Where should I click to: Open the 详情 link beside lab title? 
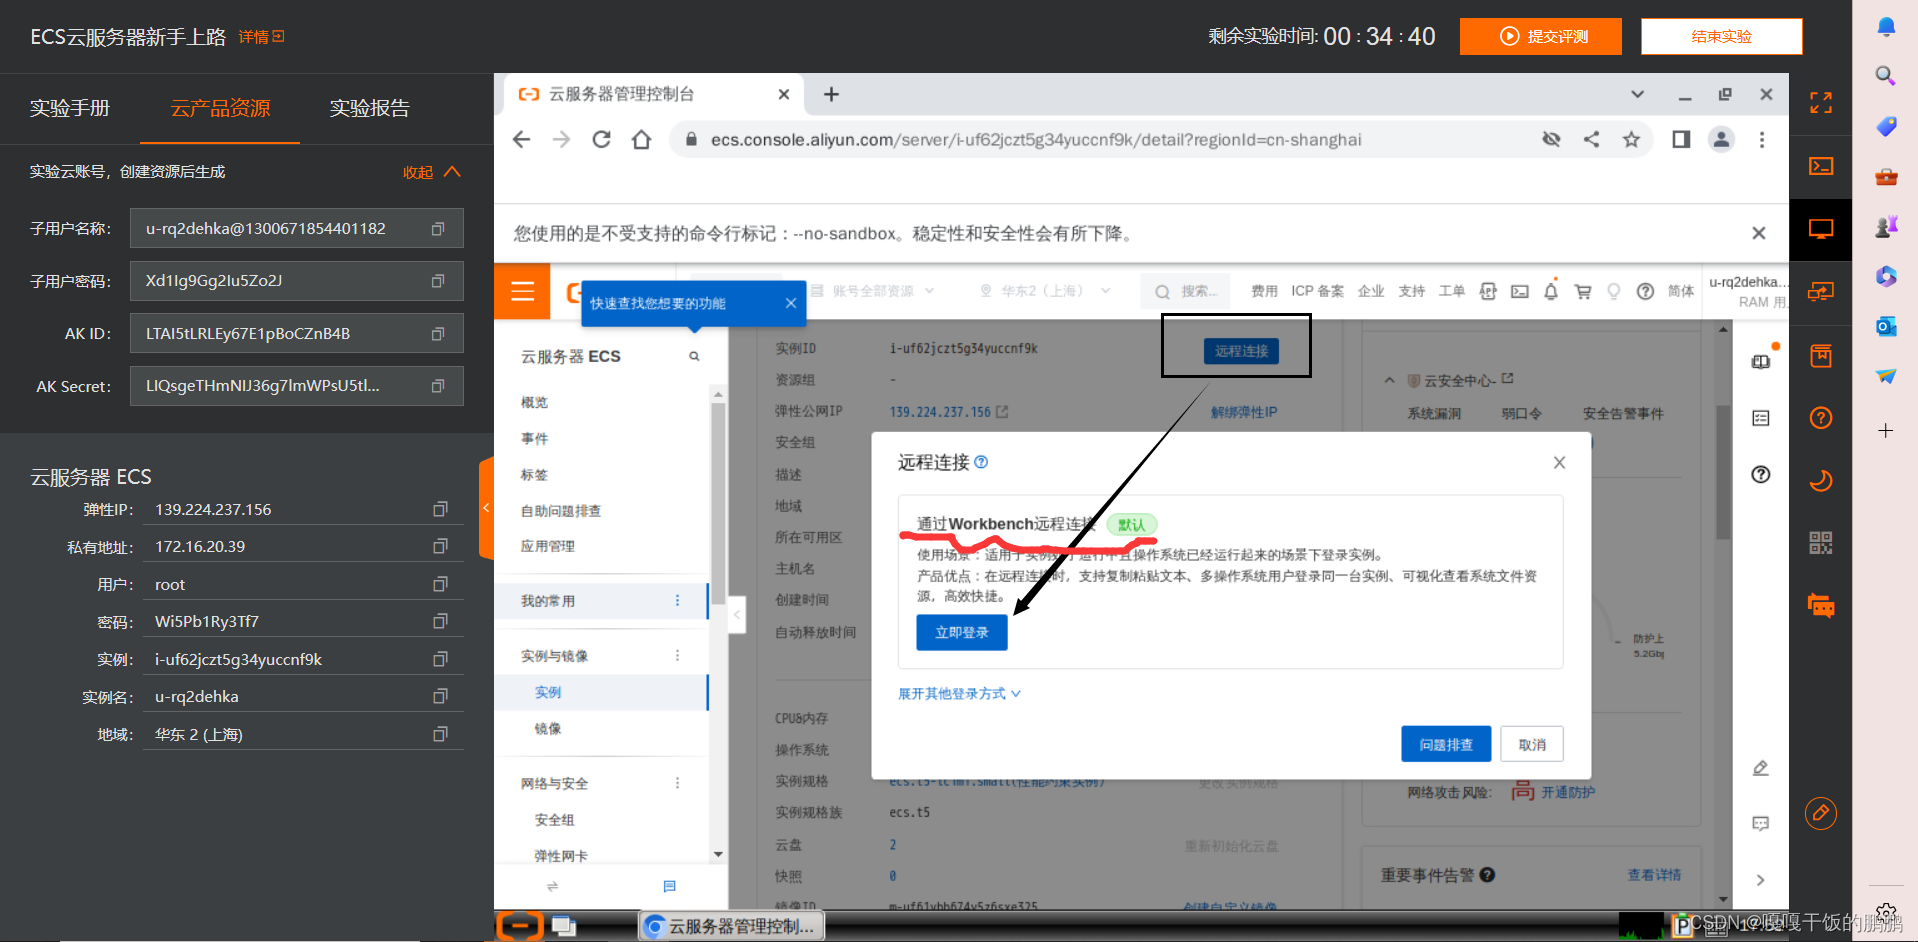click(x=261, y=36)
